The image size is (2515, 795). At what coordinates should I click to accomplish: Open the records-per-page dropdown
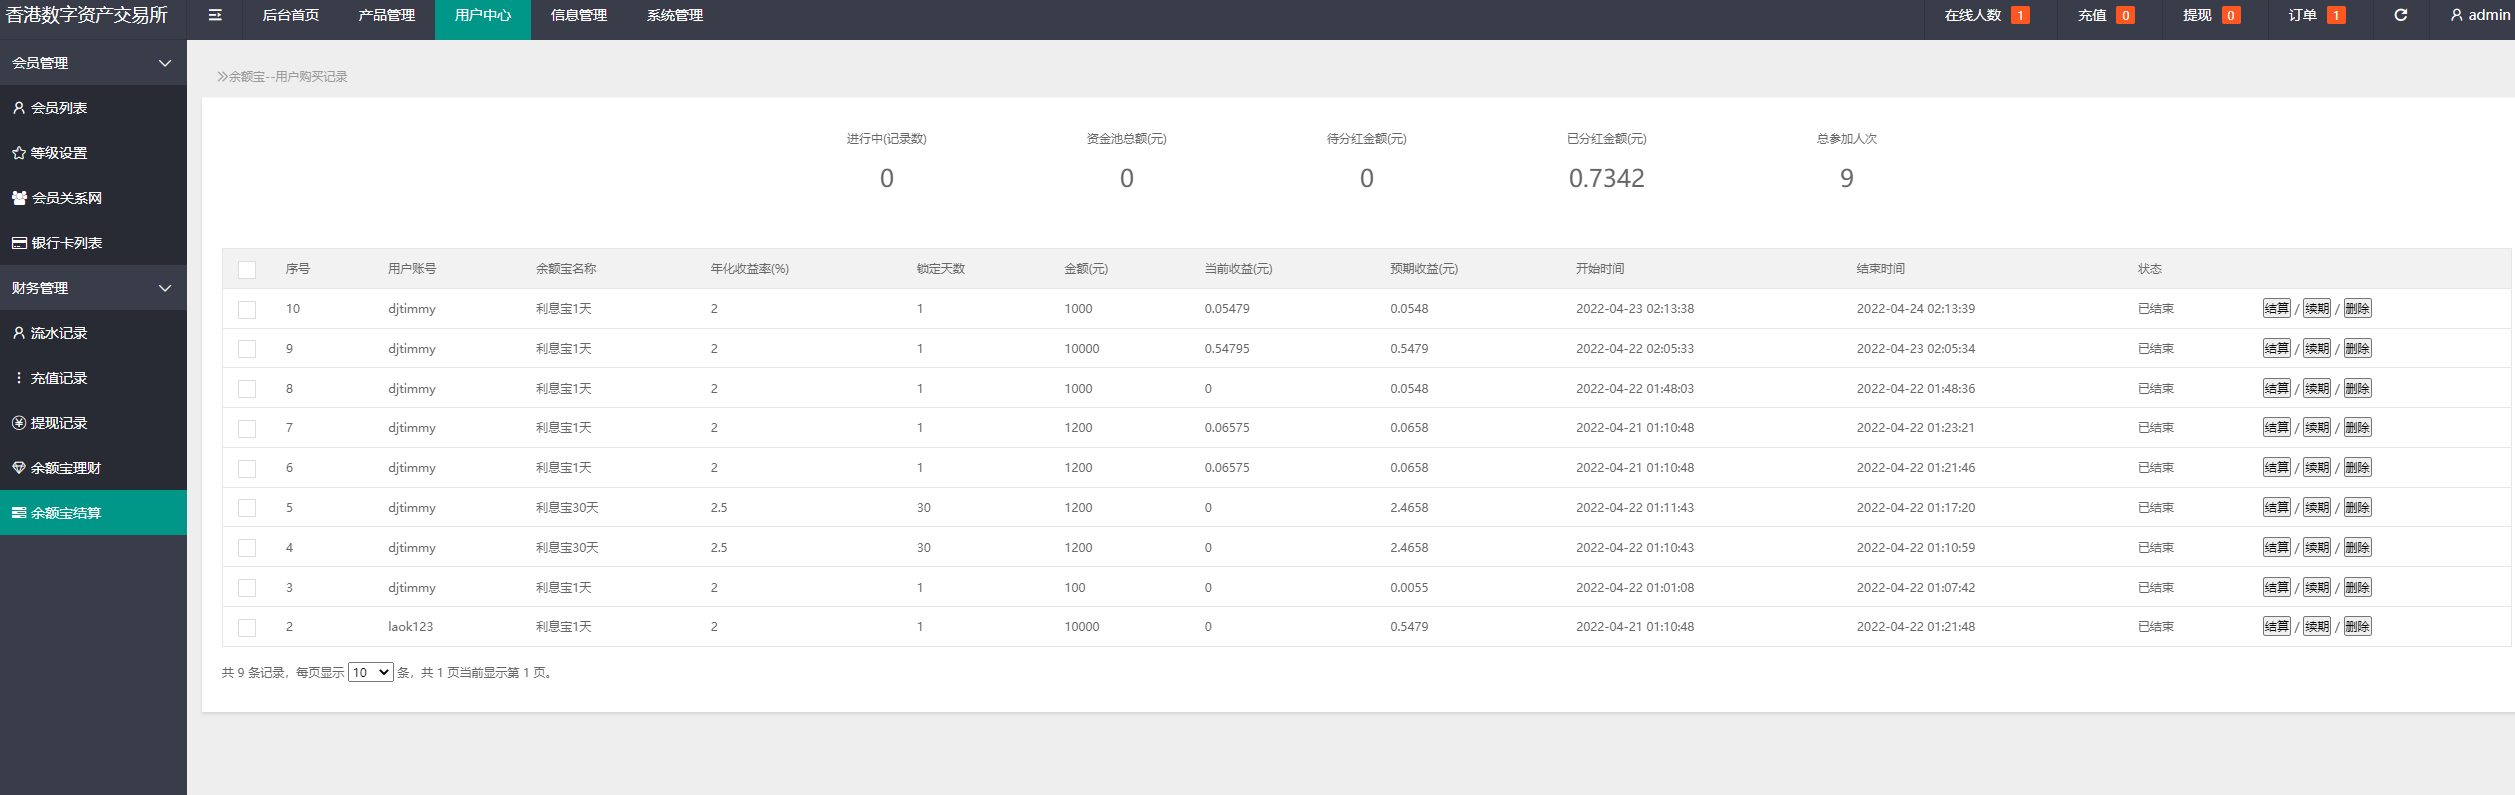click(x=370, y=673)
